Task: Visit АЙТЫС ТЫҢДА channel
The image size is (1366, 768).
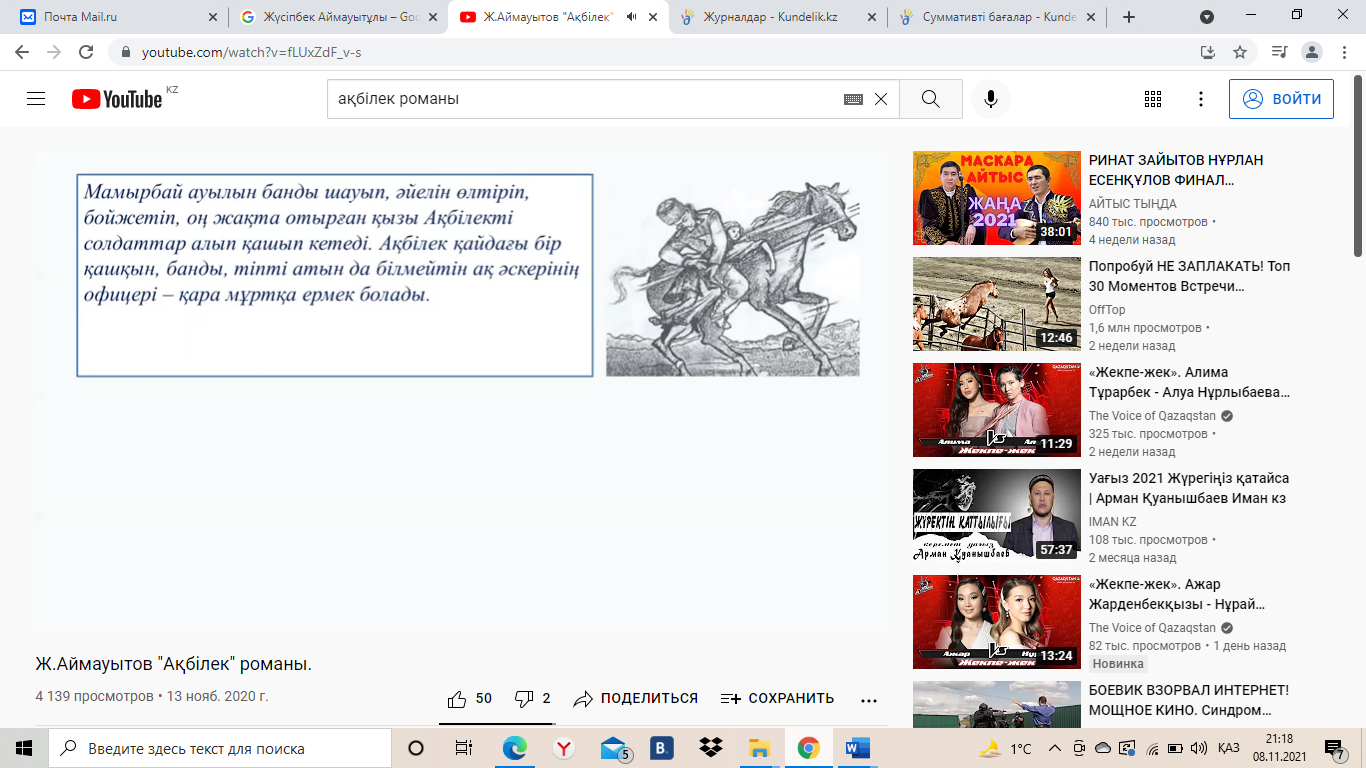Action: pos(1132,204)
